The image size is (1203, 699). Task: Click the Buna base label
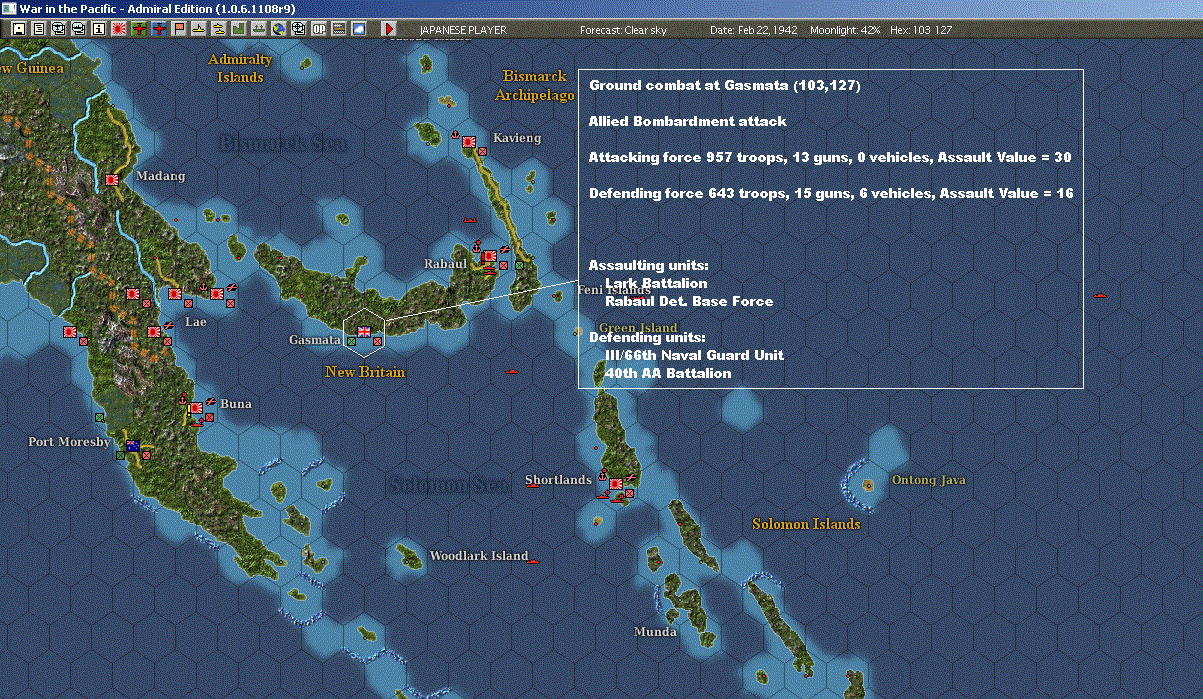pyautogui.click(x=236, y=404)
